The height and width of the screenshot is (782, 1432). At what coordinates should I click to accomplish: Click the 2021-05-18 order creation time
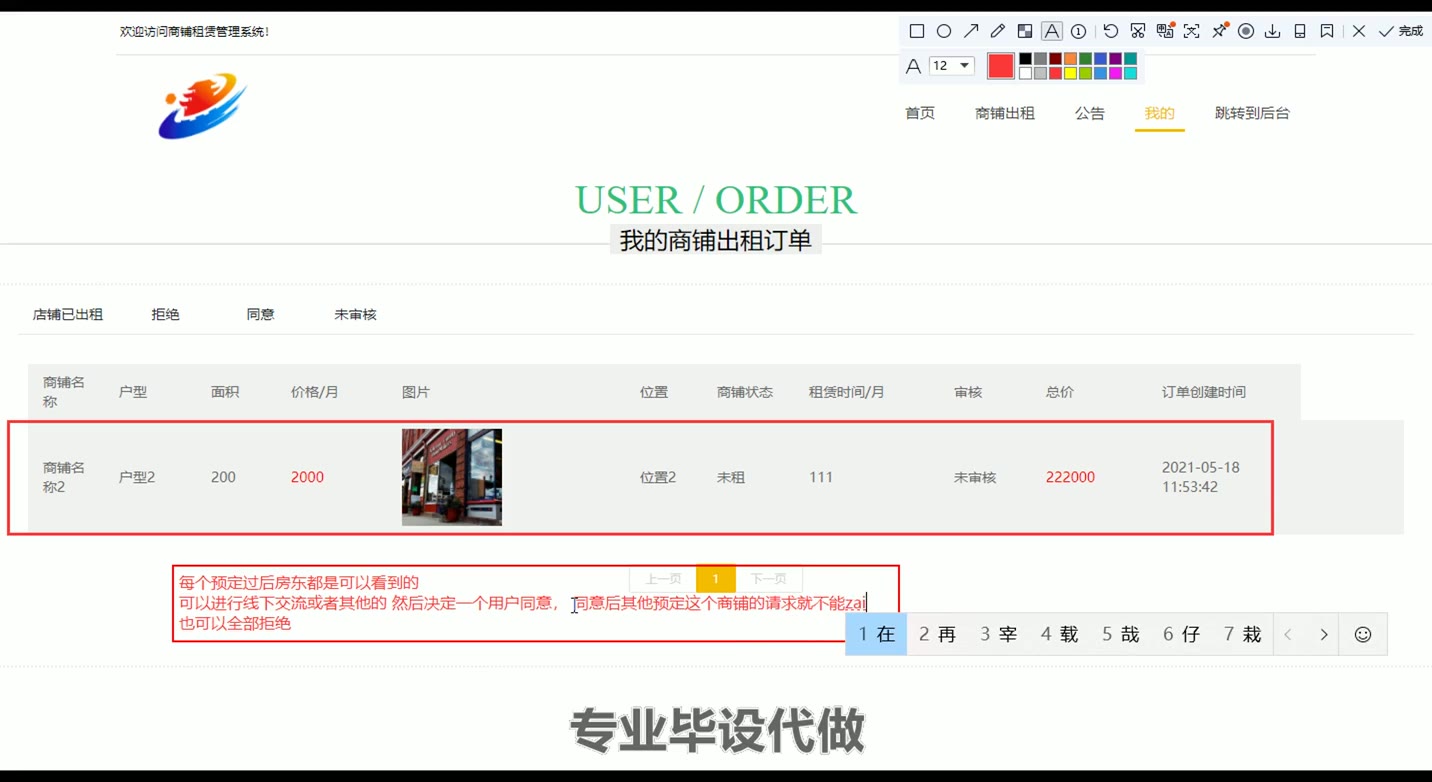pos(1200,477)
